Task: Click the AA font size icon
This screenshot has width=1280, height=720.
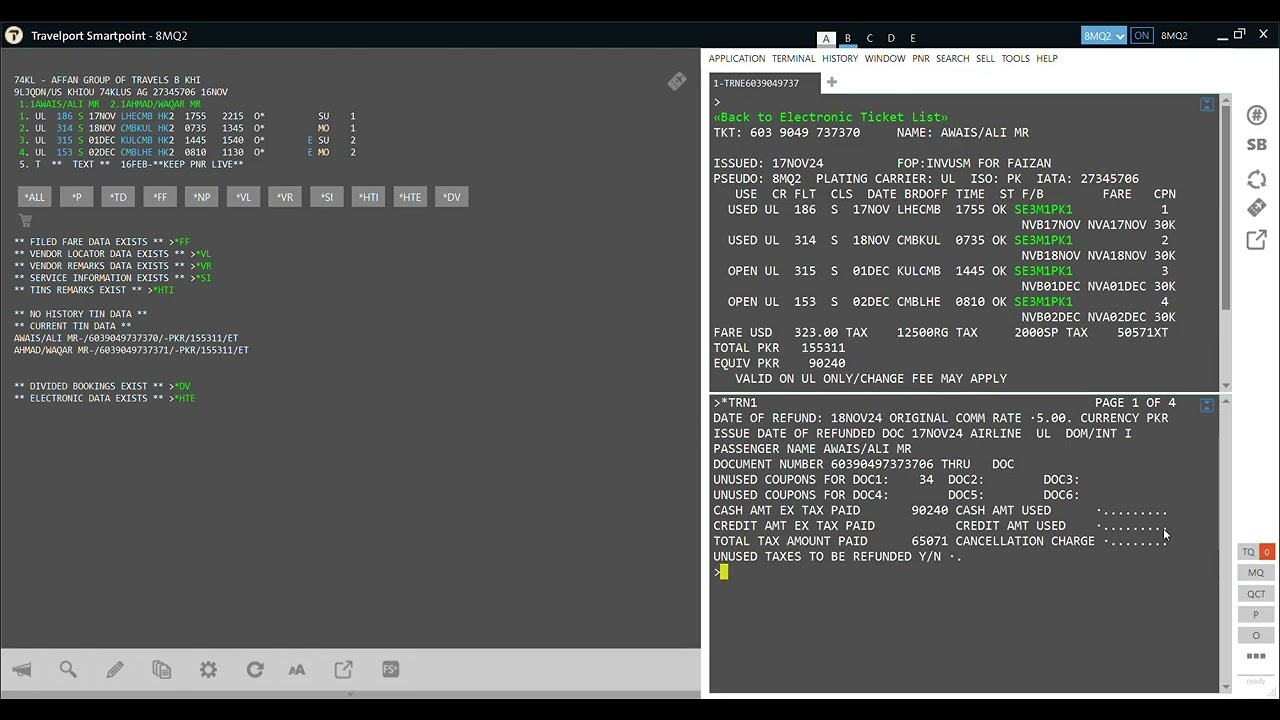Action: pyautogui.click(x=297, y=670)
